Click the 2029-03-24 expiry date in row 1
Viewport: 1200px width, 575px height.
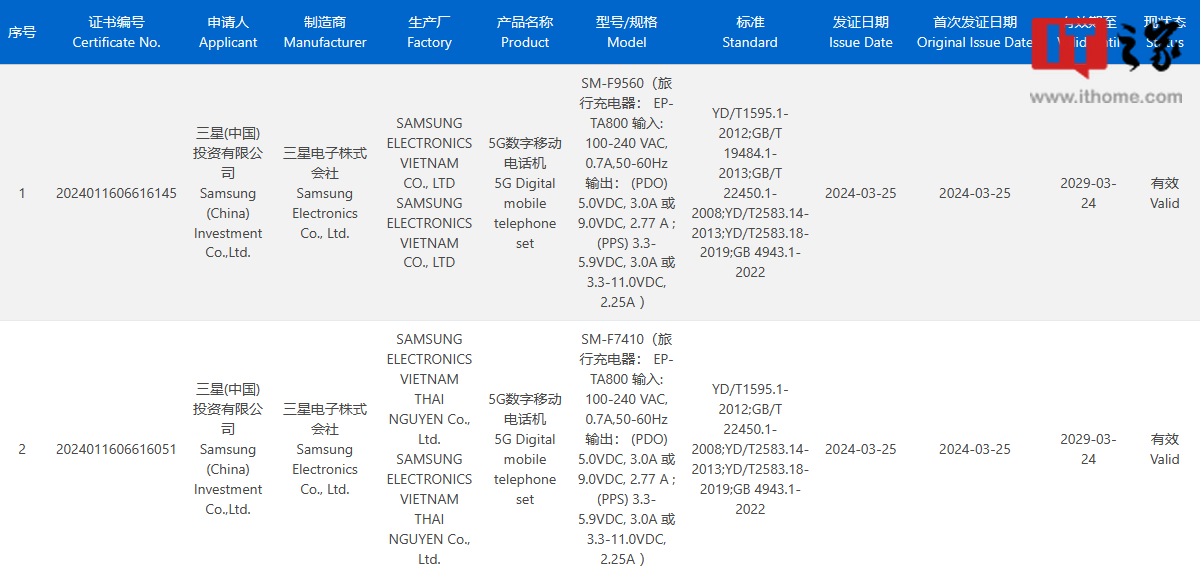[1088, 193]
